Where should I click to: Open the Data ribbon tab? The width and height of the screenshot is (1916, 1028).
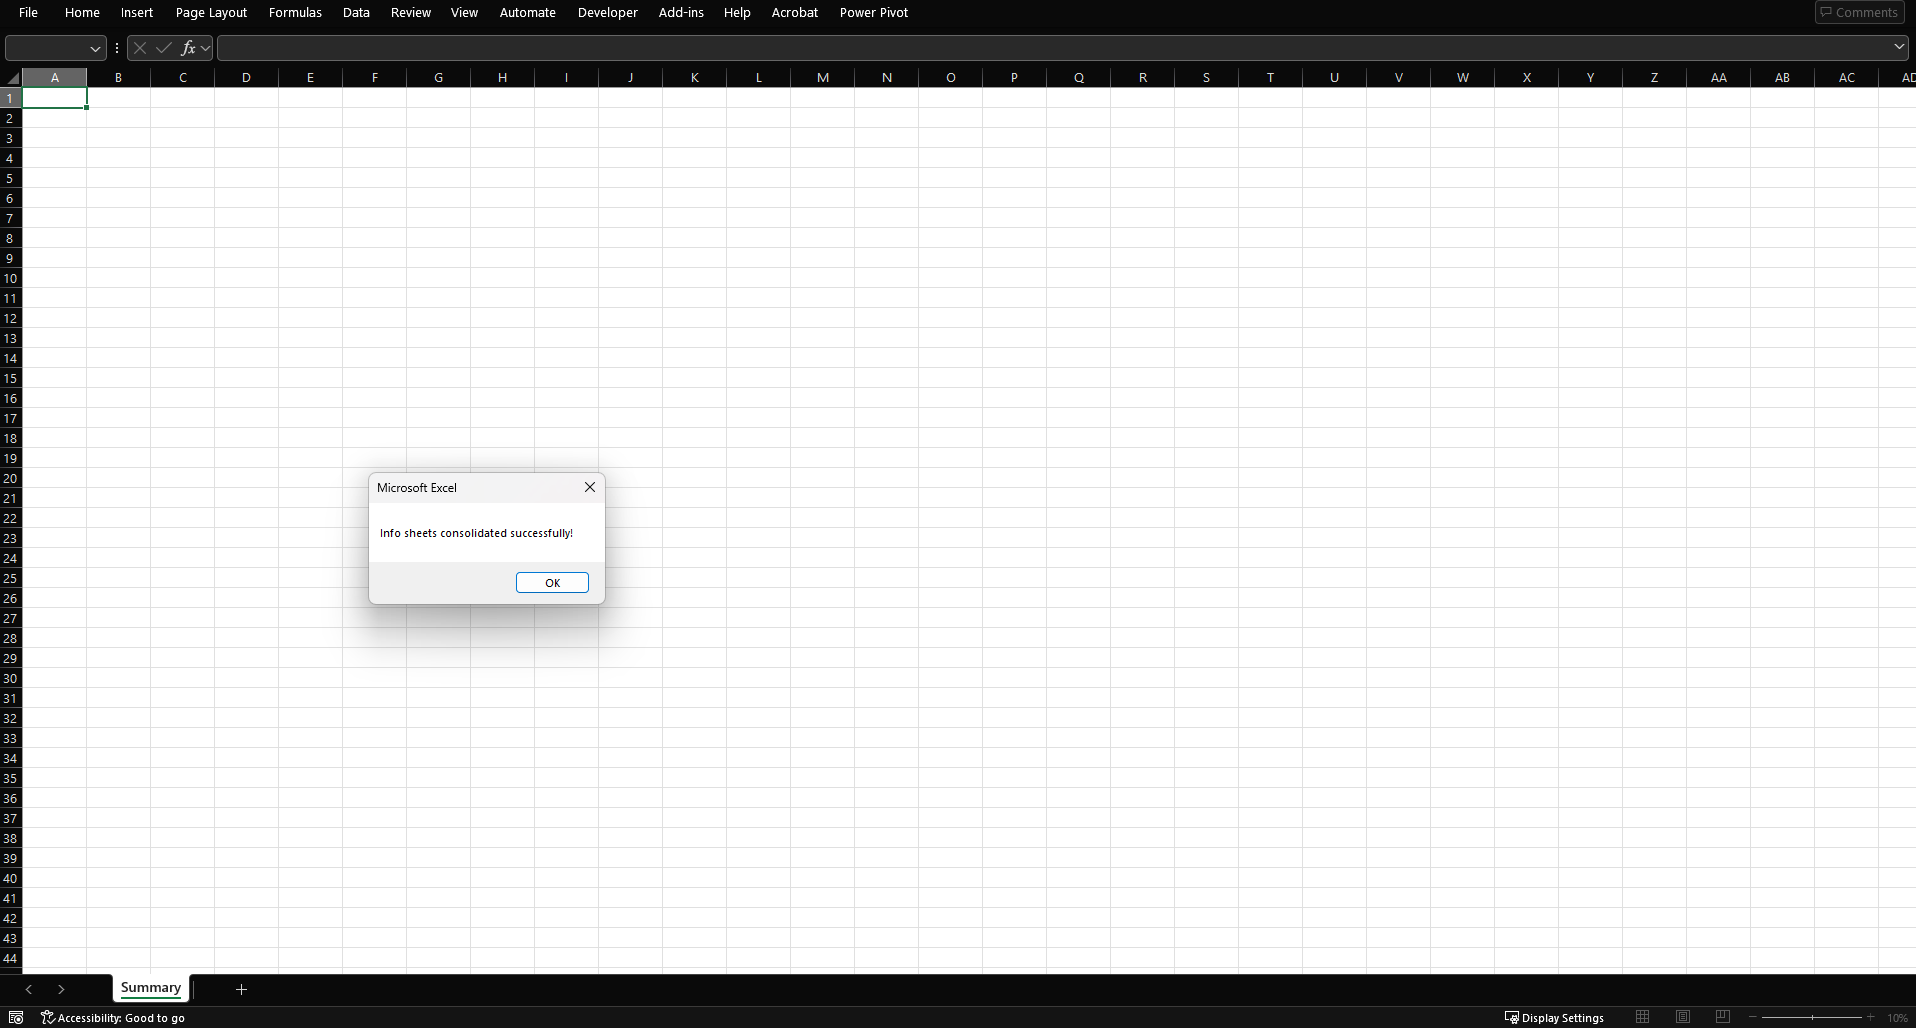click(356, 12)
